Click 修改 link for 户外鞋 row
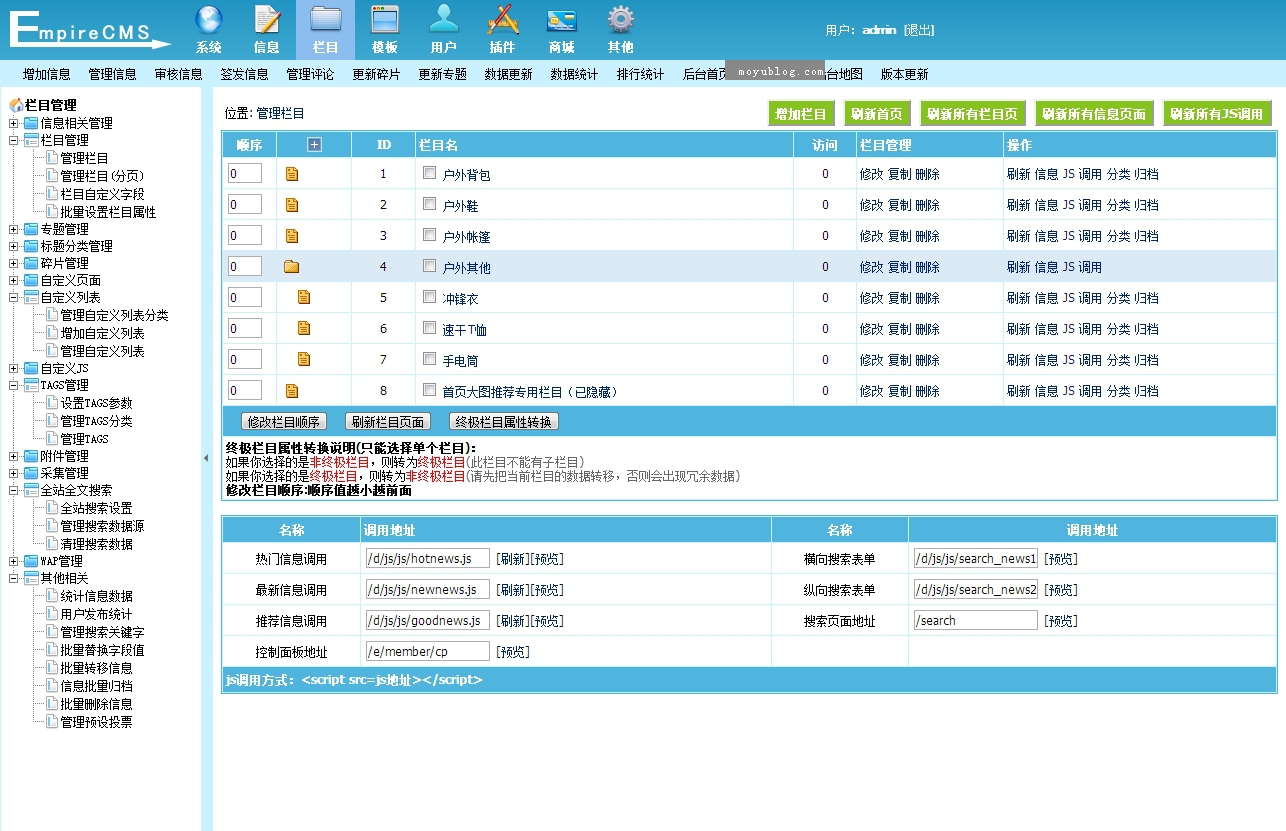 [x=872, y=205]
